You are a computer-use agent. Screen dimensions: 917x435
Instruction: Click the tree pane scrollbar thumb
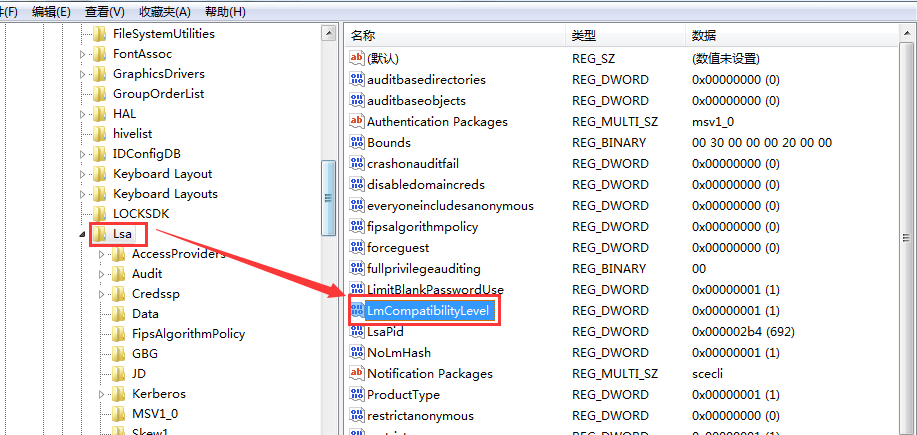329,198
